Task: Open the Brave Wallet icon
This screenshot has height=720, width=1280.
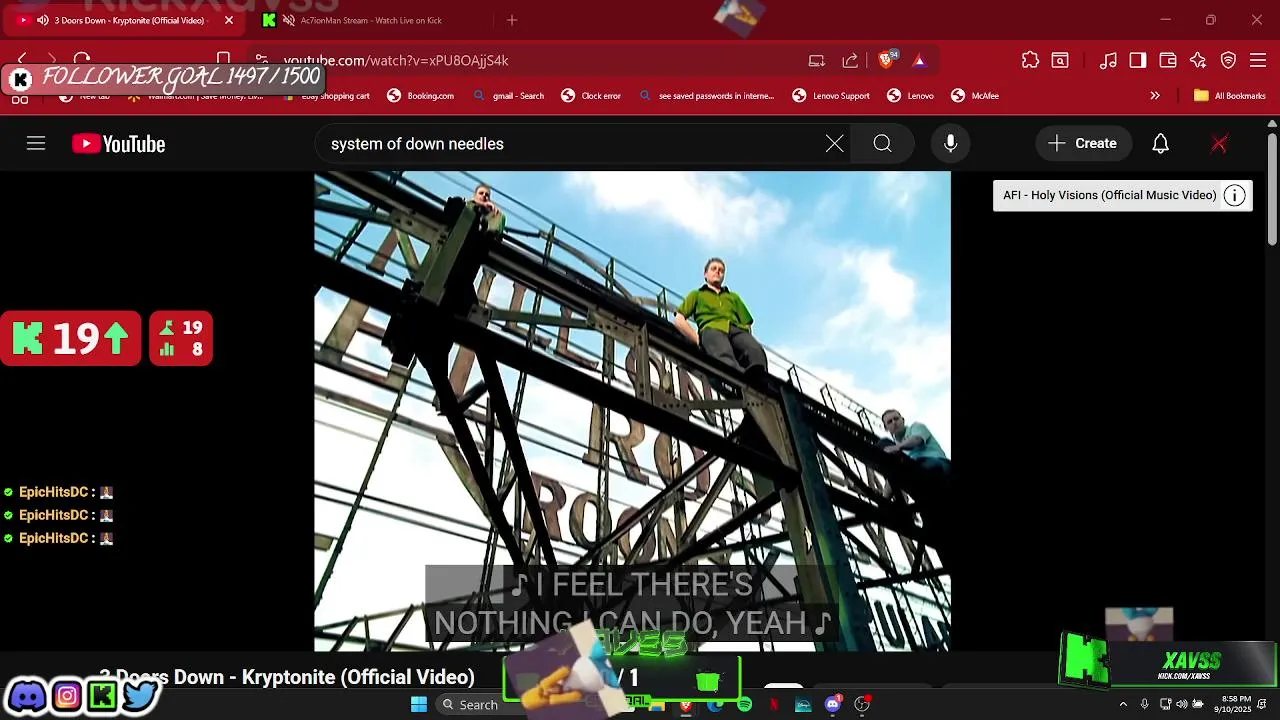Action: [x=1167, y=60]
